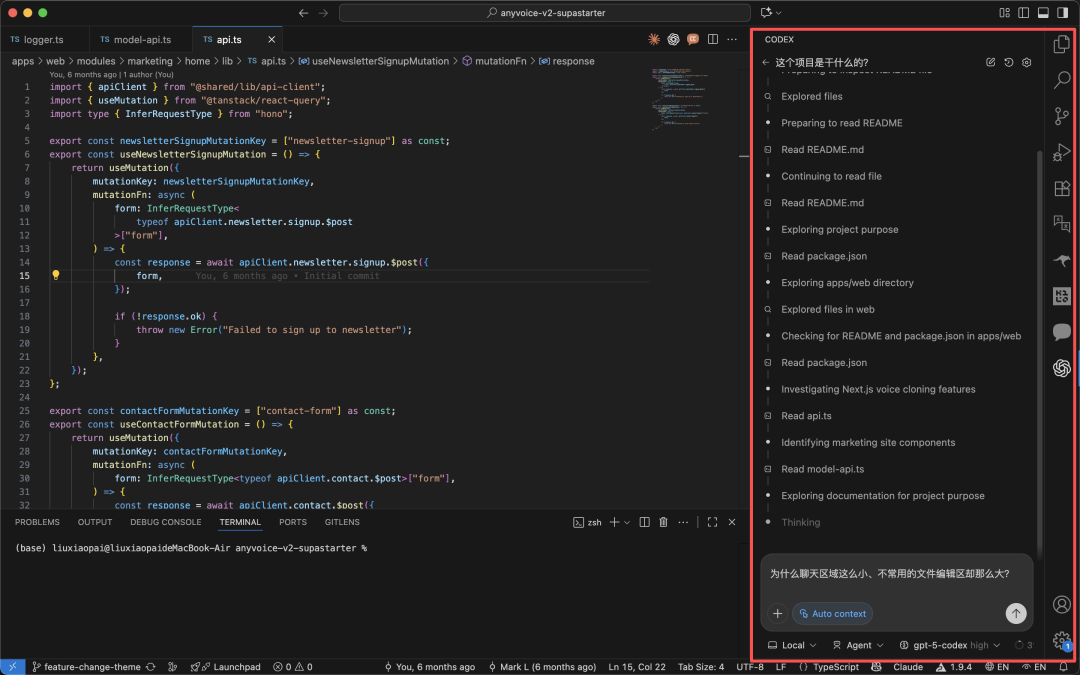The height and width of the screenshot is (675, 1080).
Task: Customize layout icon in title bar
Action: tap(1004, 12)
